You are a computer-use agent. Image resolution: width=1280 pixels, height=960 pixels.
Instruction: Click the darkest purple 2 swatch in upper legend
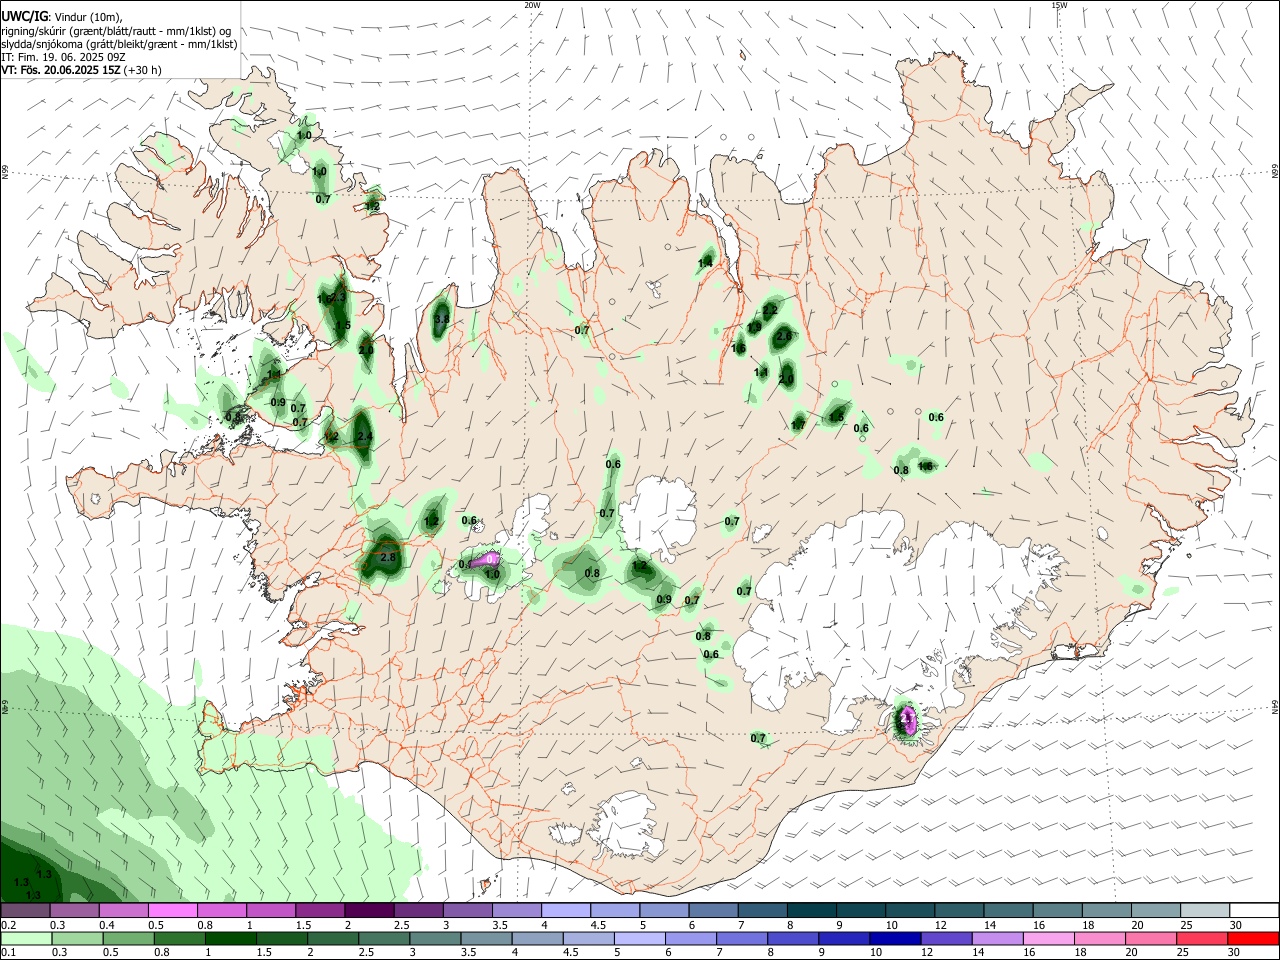click(x=368, y=911)
